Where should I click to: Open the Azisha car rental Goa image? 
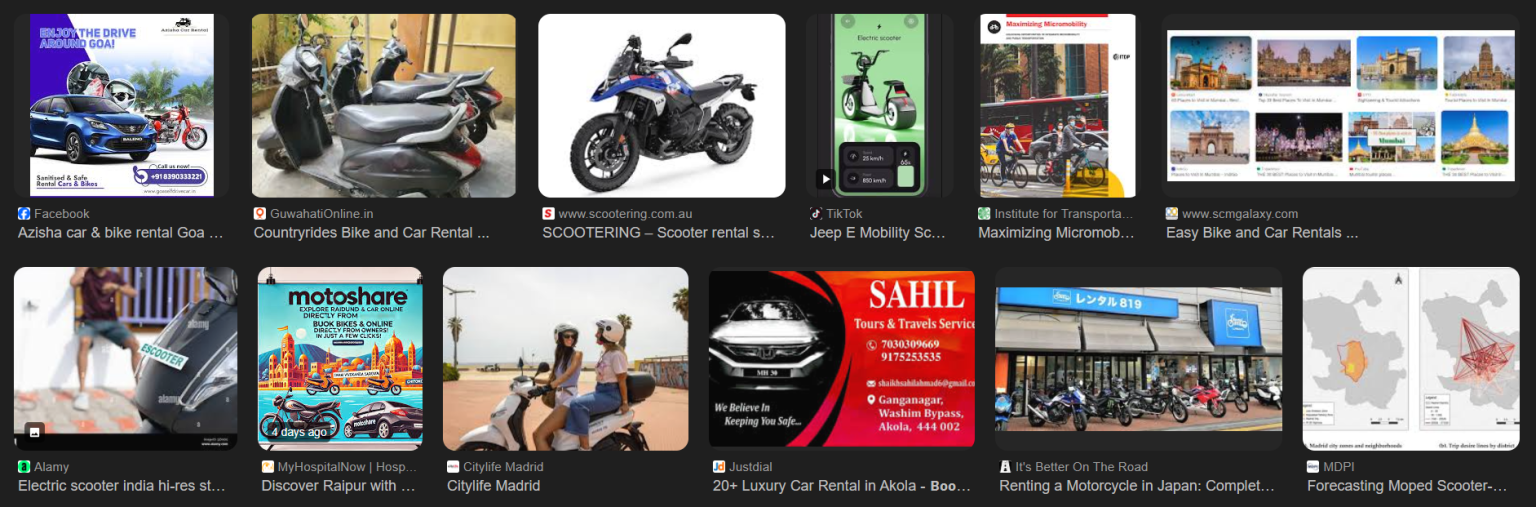point(121,105)
